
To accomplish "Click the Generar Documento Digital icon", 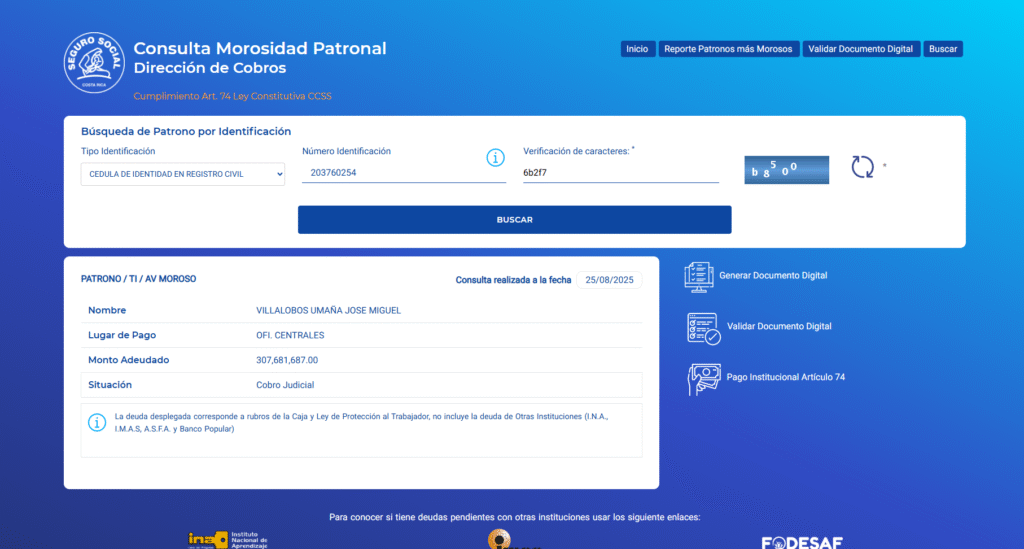I will pos(697,276).
